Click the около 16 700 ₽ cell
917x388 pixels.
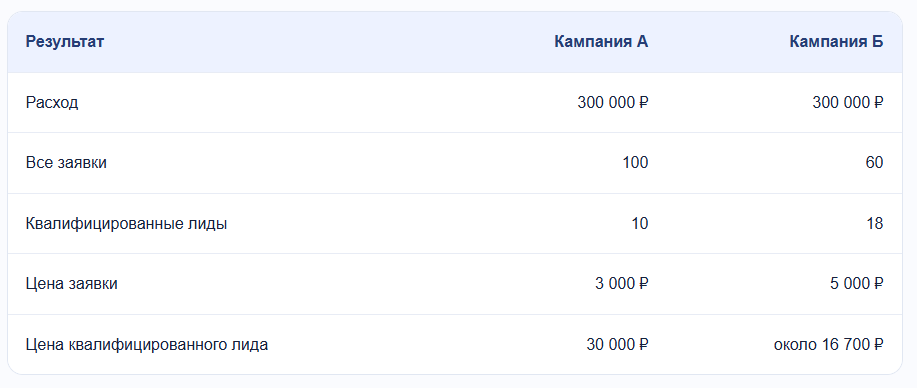tap(829, 345)
